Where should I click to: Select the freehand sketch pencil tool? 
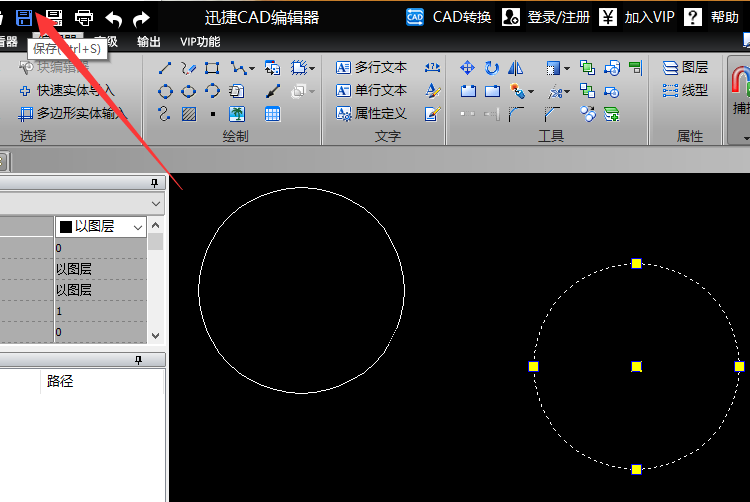click(188, 68)
